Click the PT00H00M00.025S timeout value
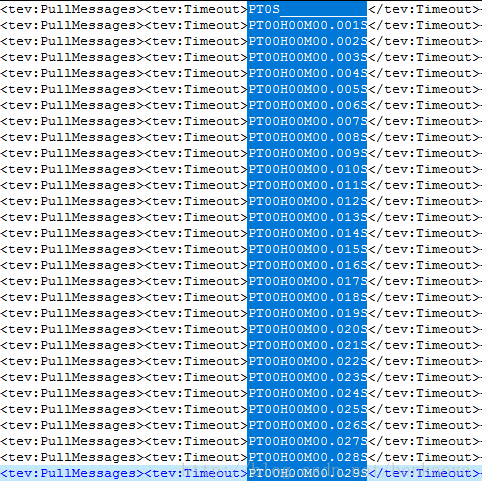The image size is (482, 490). [307, 409]
